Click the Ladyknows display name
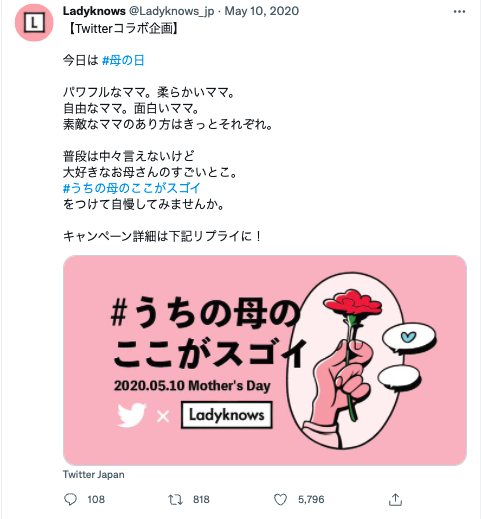Image resolution: width=481 pixels, height=519 pixels. [x=94, y=11]
